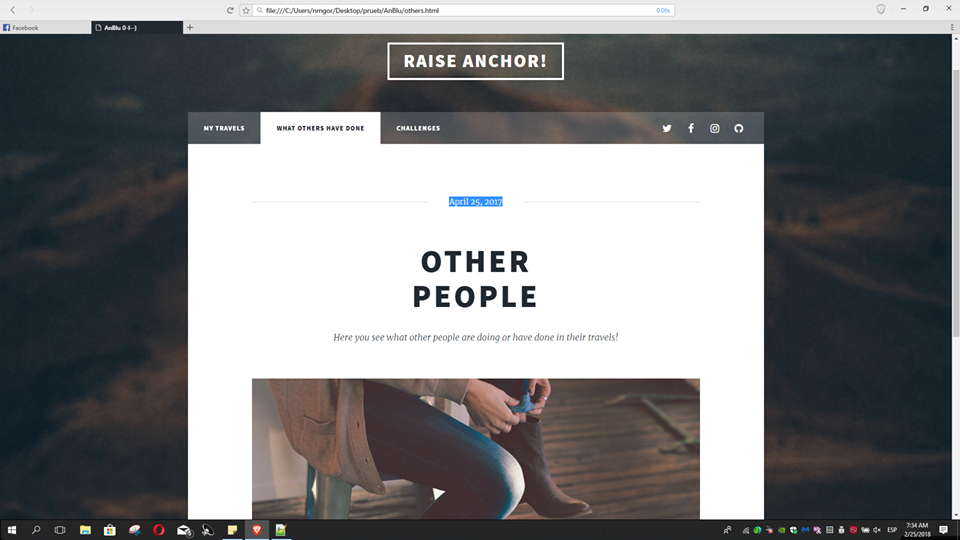
Task: Open File Explorer from the taskbar
Action: pyautogui.click(x=85, y=530)
